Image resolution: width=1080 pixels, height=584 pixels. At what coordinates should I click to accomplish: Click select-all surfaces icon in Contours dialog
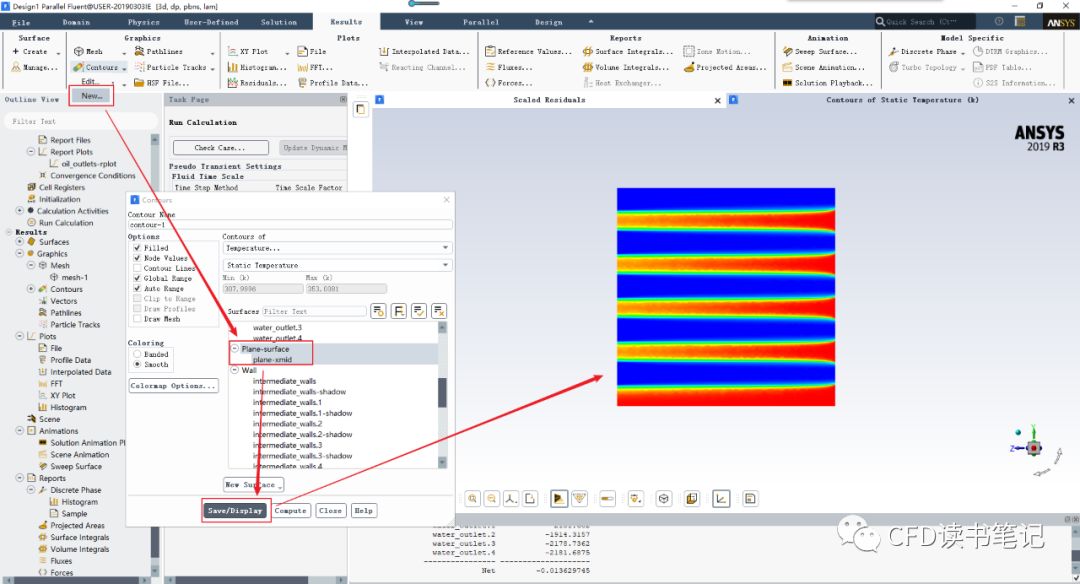point(419,311)
